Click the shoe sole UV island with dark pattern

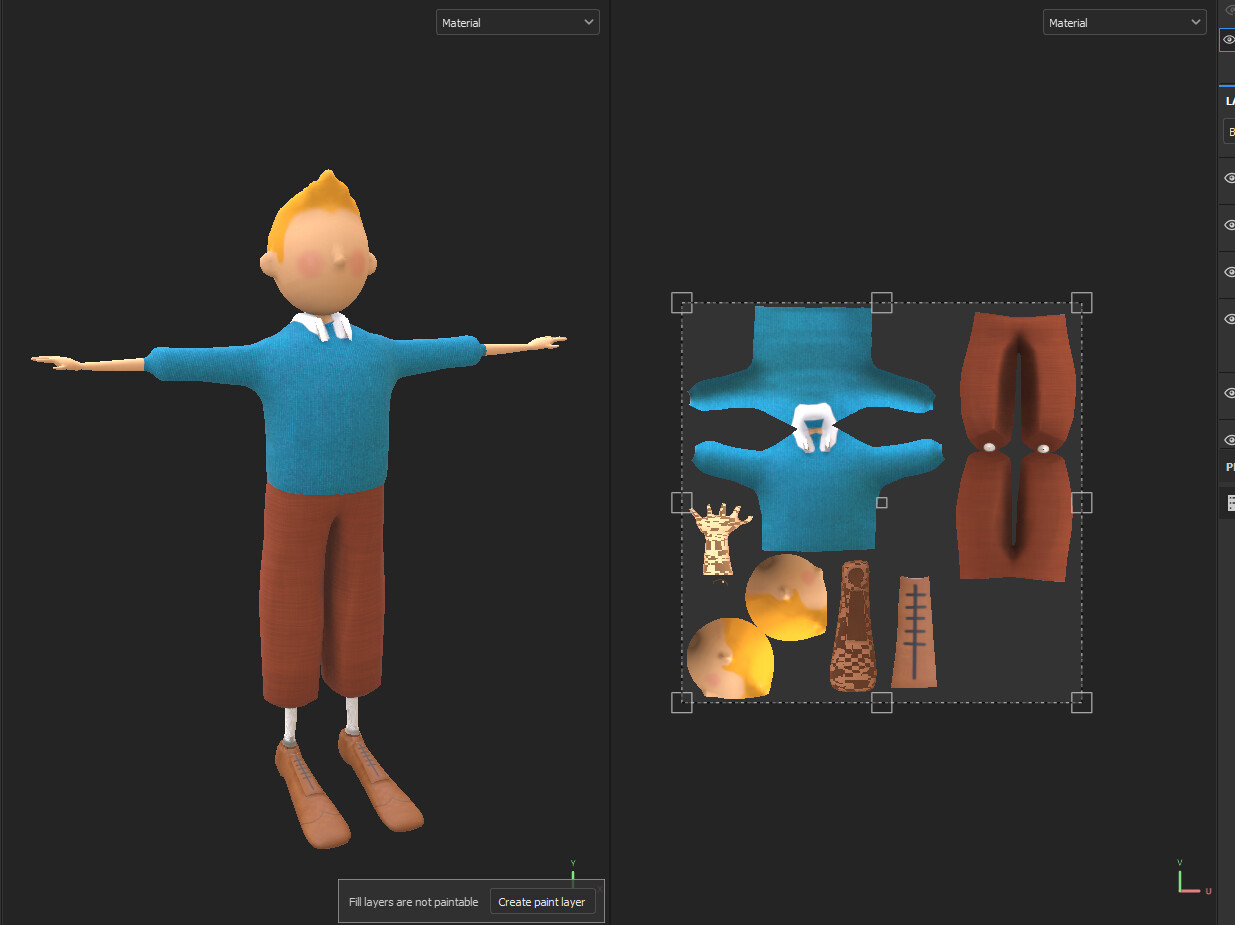[x=854, y=626]
